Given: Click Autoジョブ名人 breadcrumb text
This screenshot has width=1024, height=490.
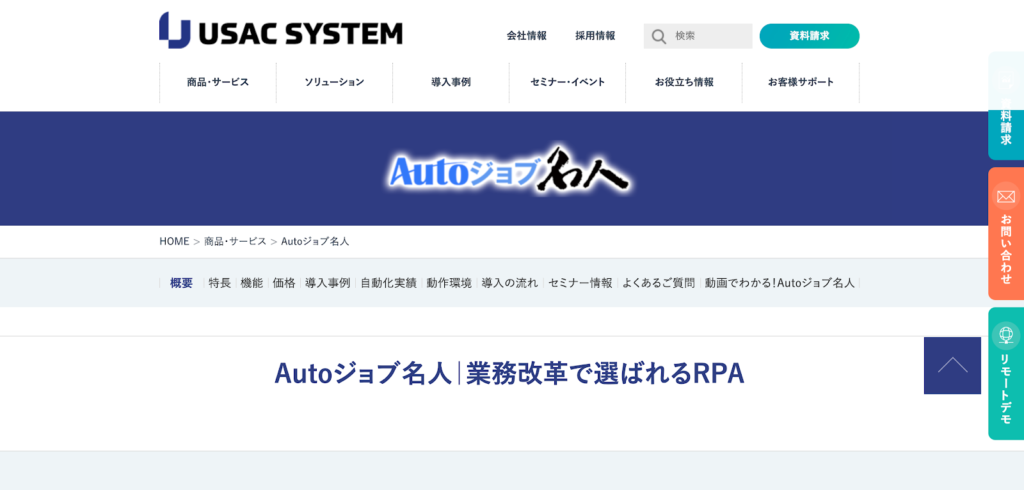Looking at the screenshot, I should (315, 241).
